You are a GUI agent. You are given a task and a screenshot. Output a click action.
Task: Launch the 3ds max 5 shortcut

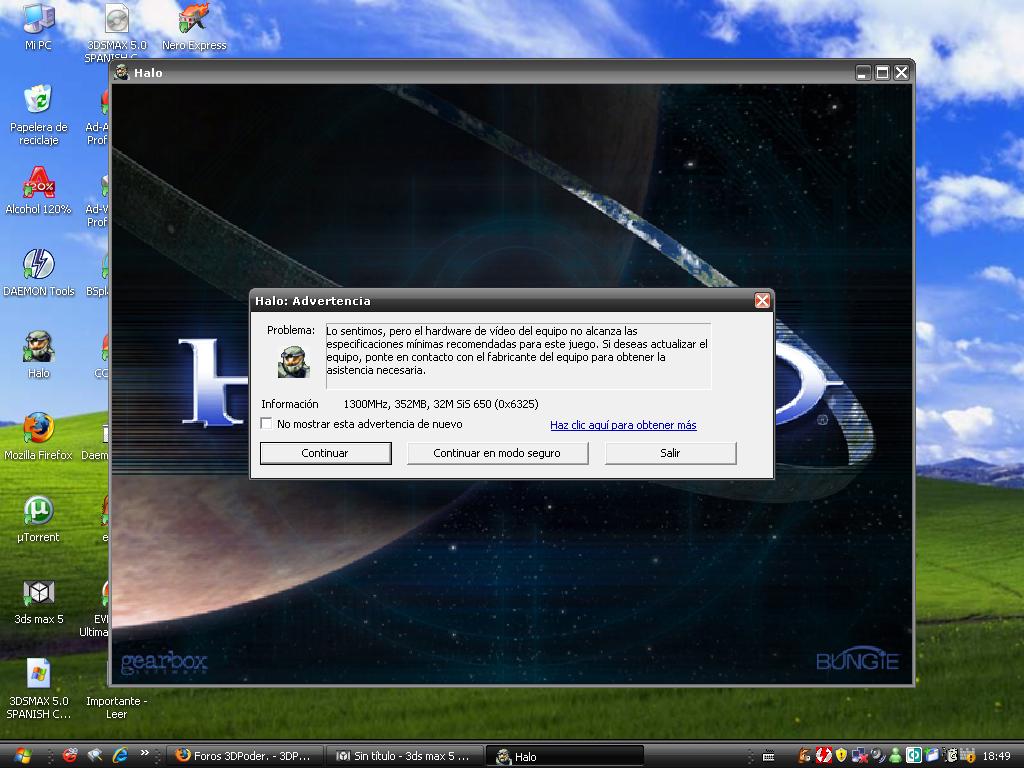[39, 602]
